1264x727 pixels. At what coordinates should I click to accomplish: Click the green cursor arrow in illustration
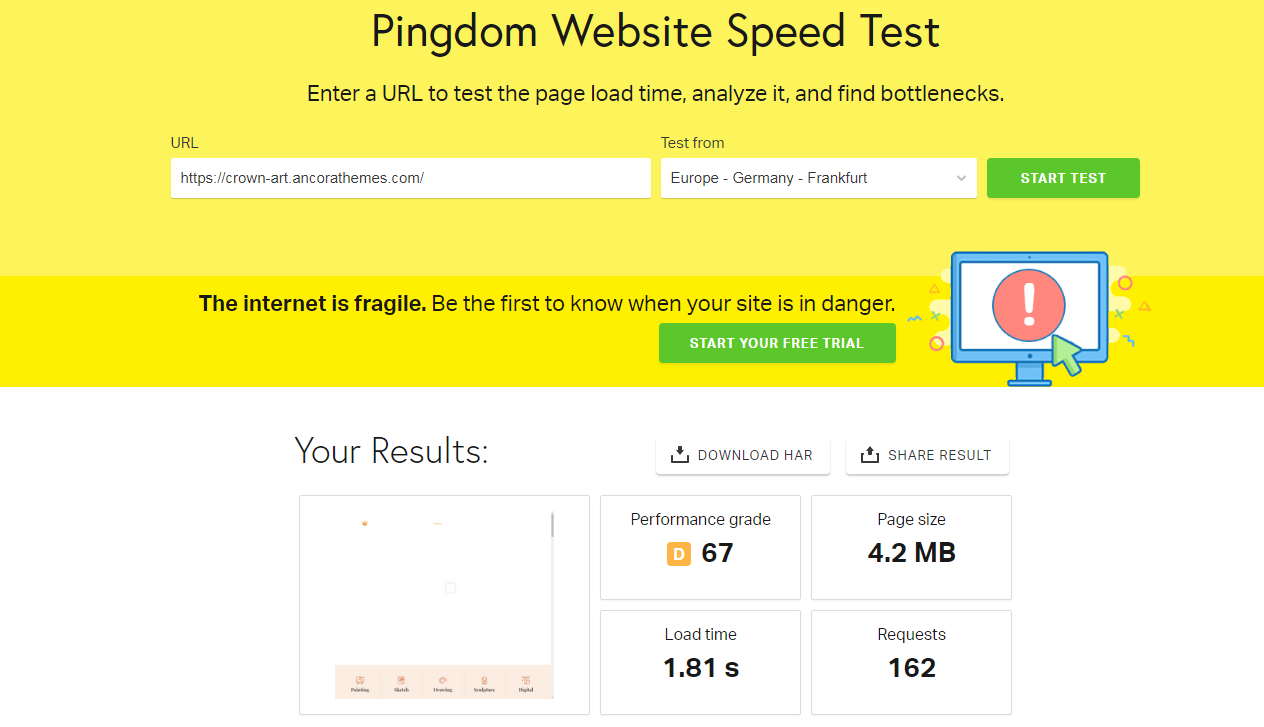(1067, 356)
